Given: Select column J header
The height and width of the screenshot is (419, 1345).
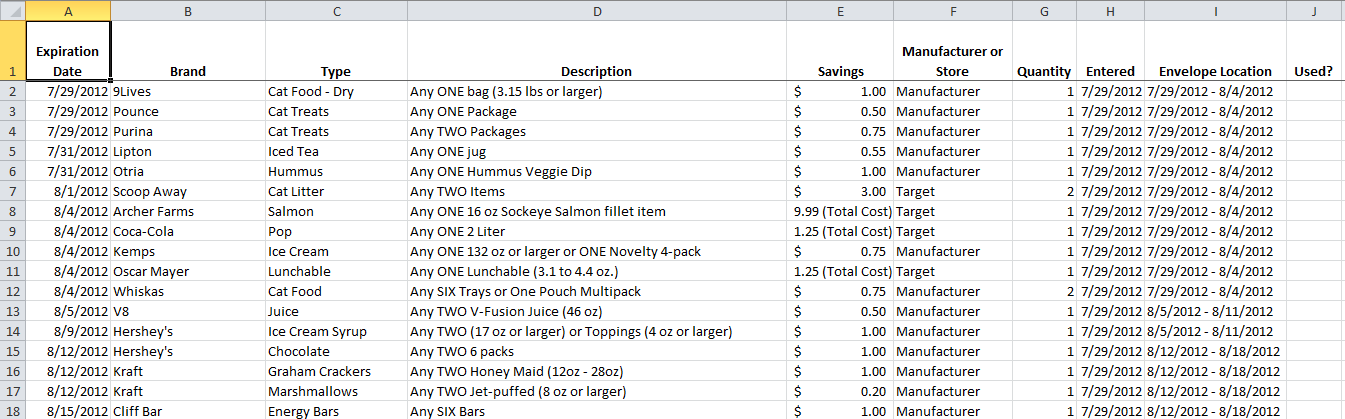Looking at the screenshot, I should (1315, 10).
